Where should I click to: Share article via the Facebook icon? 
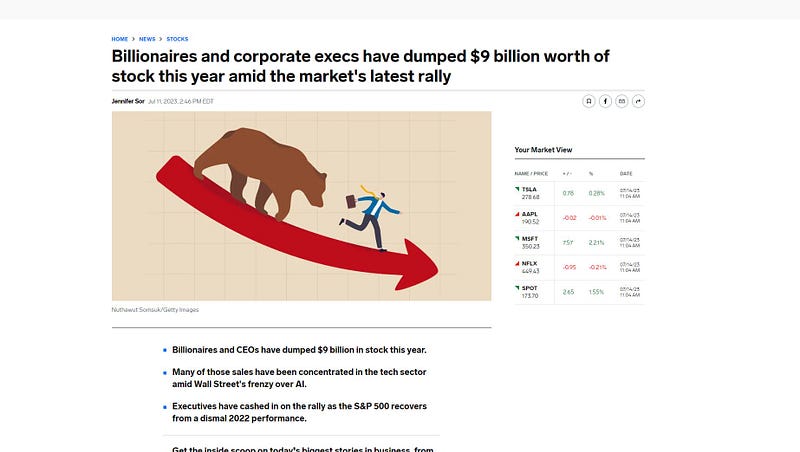pyautogui.click(x=605, y=102)
